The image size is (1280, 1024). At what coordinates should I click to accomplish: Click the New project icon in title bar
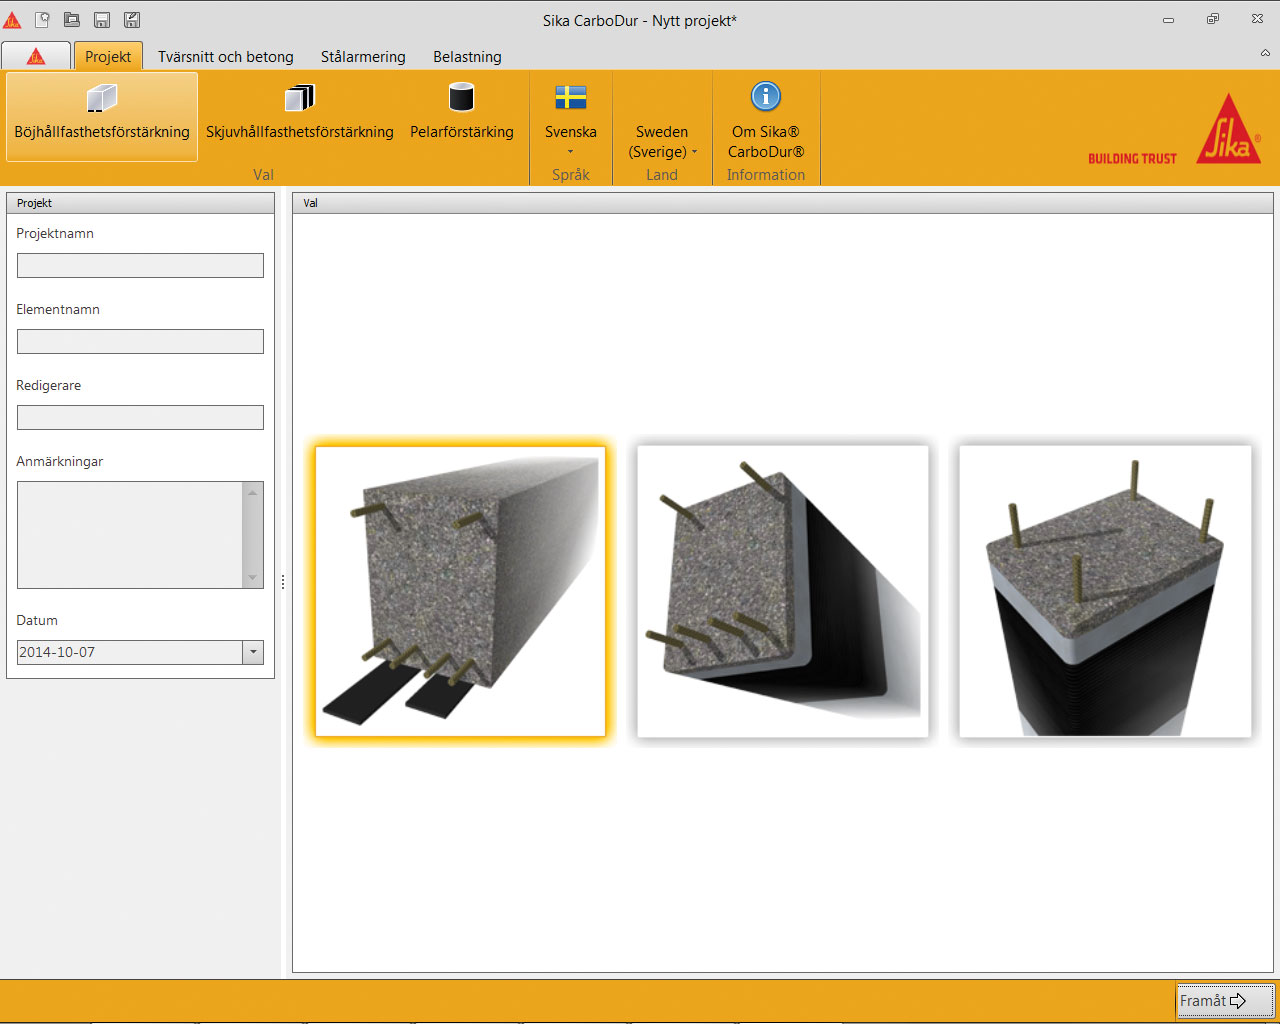point(42,20)
